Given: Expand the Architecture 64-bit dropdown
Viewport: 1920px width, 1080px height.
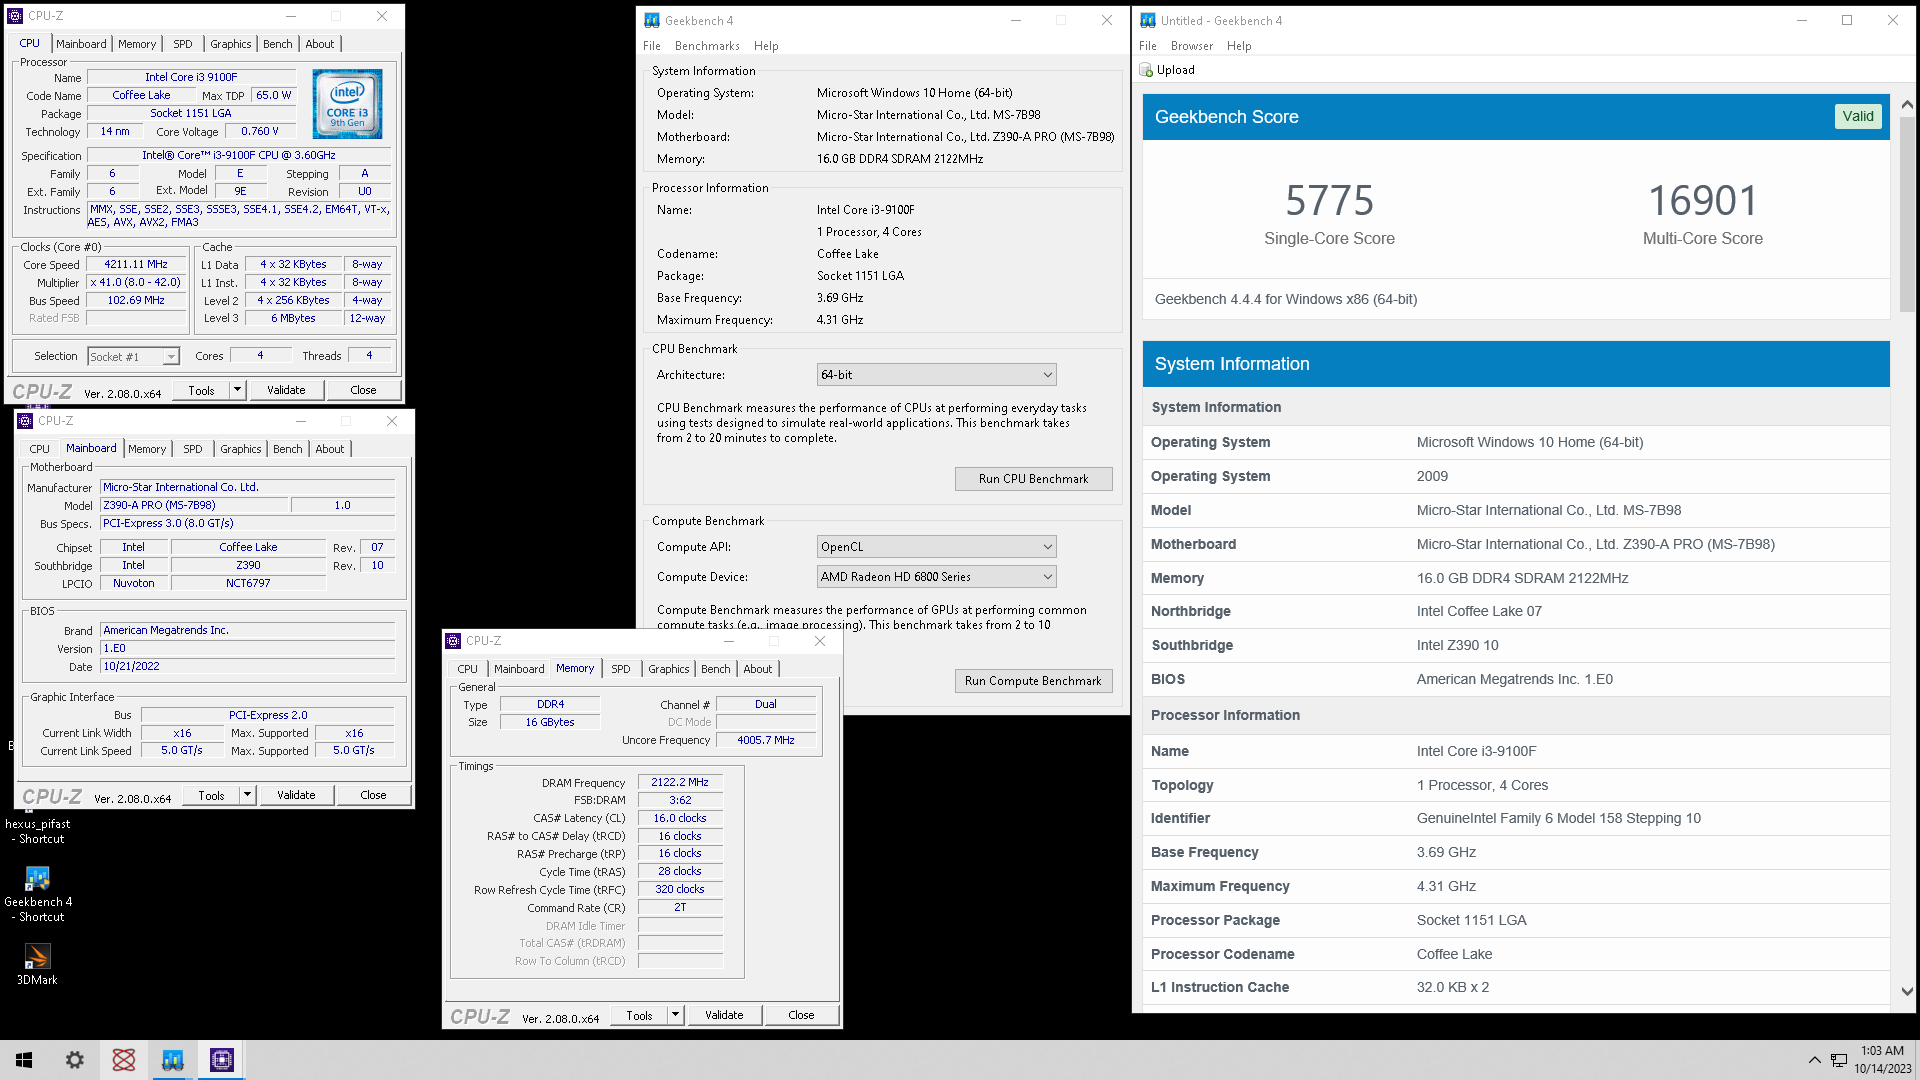Looking at the screenshot, I should tap(1047, 375).
